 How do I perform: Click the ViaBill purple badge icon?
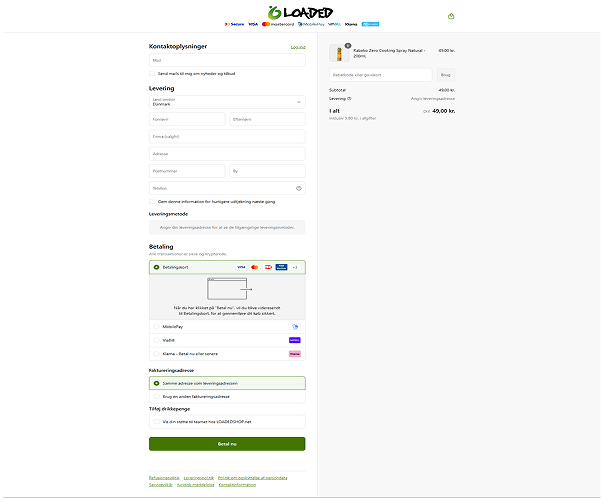point(294,340)
